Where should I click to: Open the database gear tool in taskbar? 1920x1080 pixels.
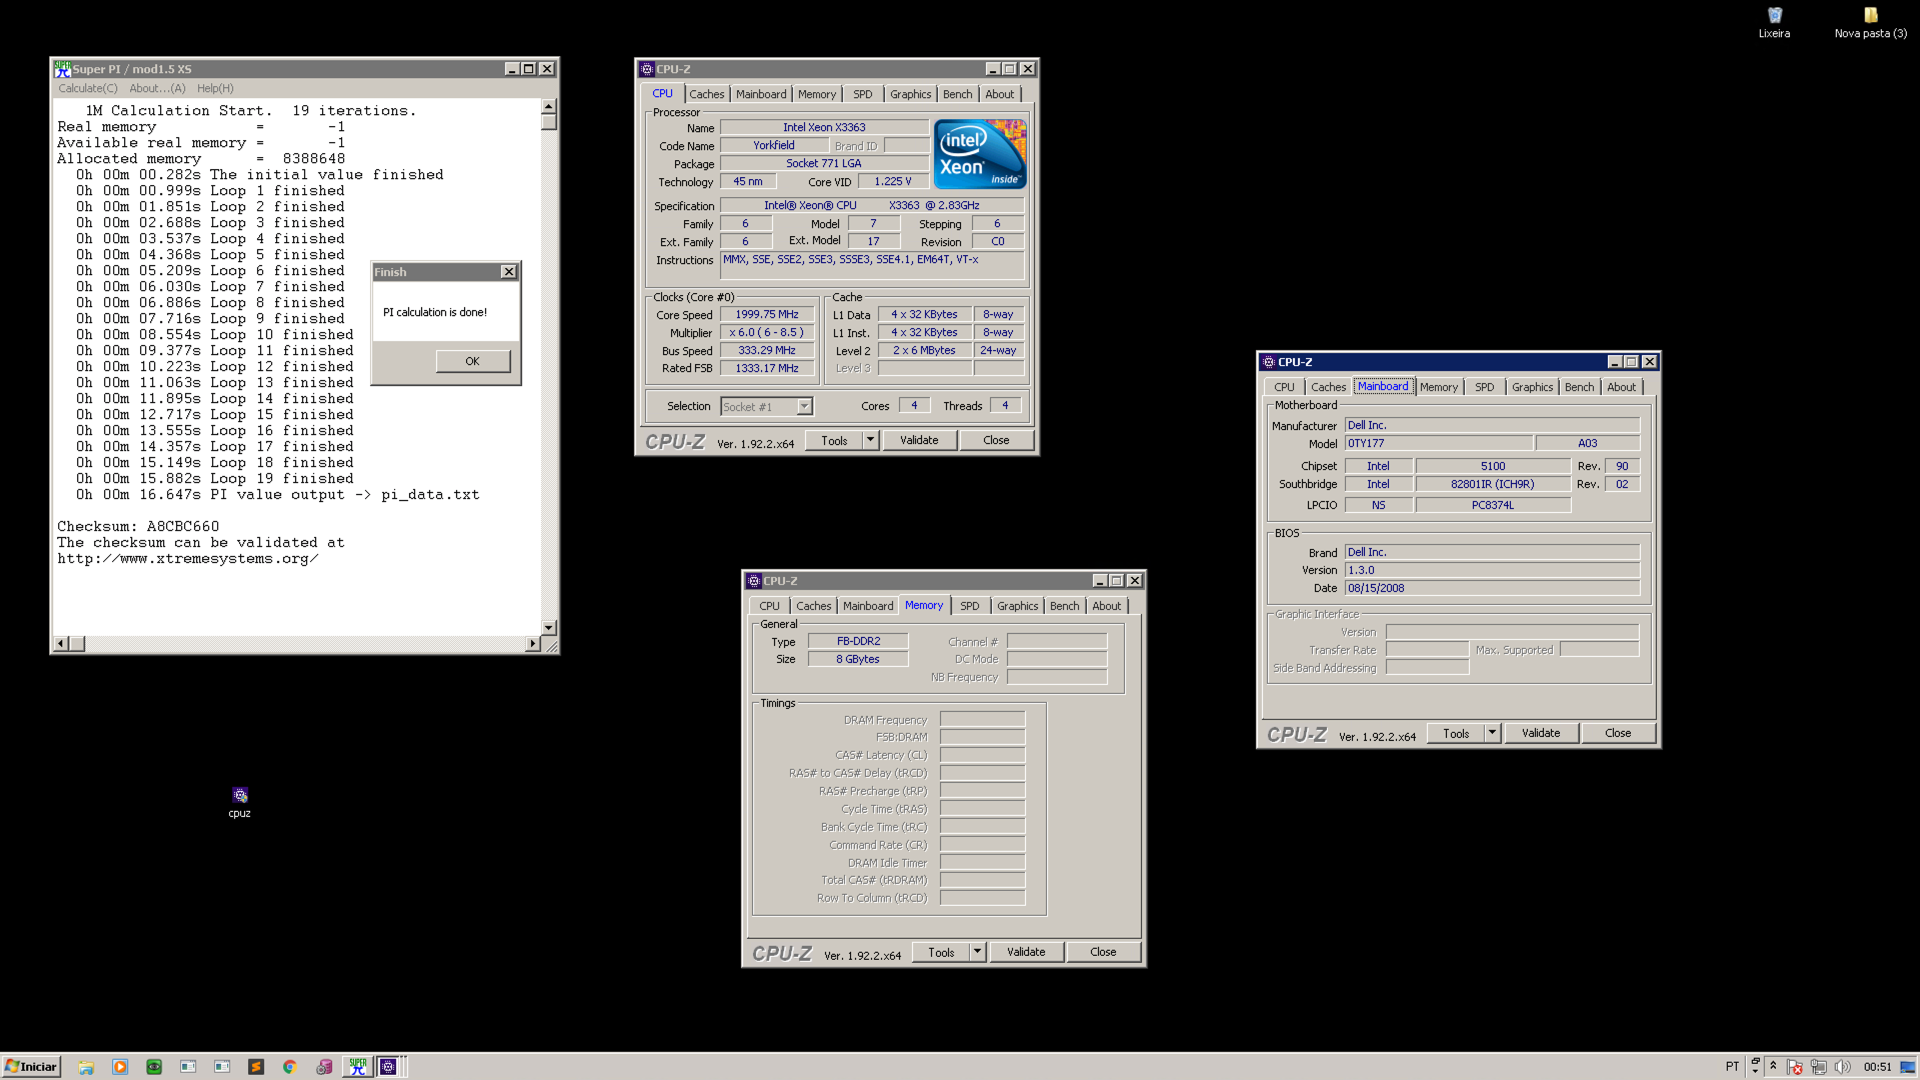click(x=324, y=1067)
